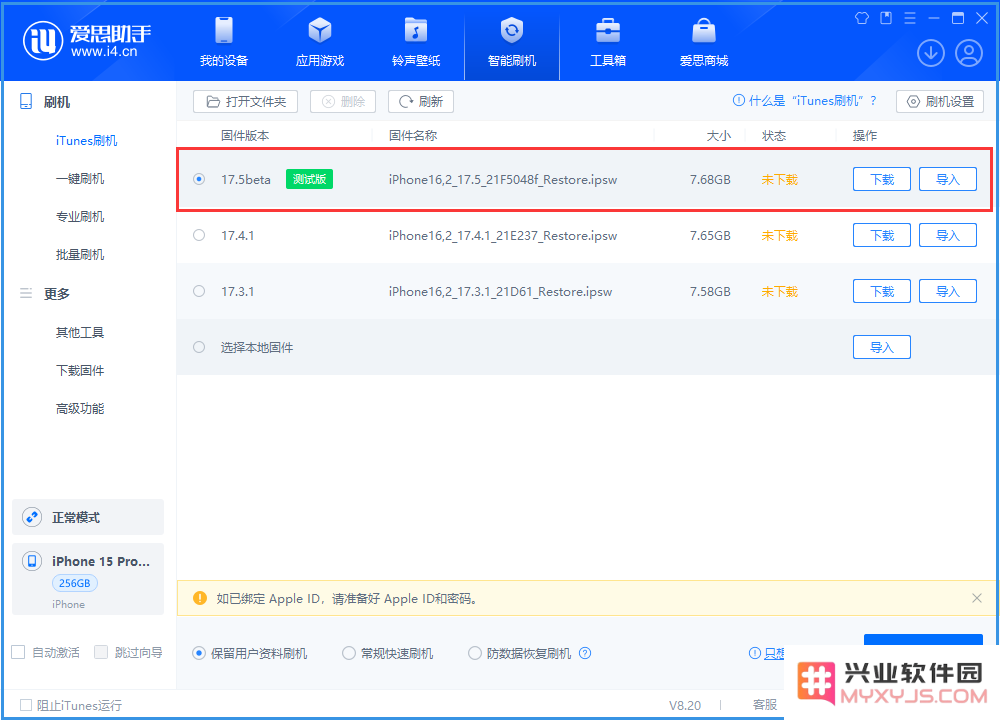Open the 我的设备 device icon
The width and height of the screenshot is (1000, 720).
224,31
